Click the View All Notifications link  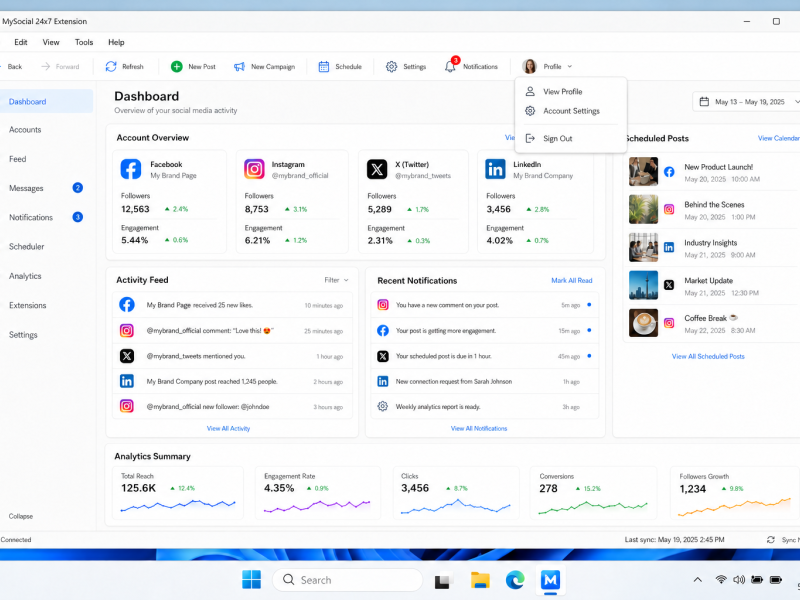click(x=479, y=428)
